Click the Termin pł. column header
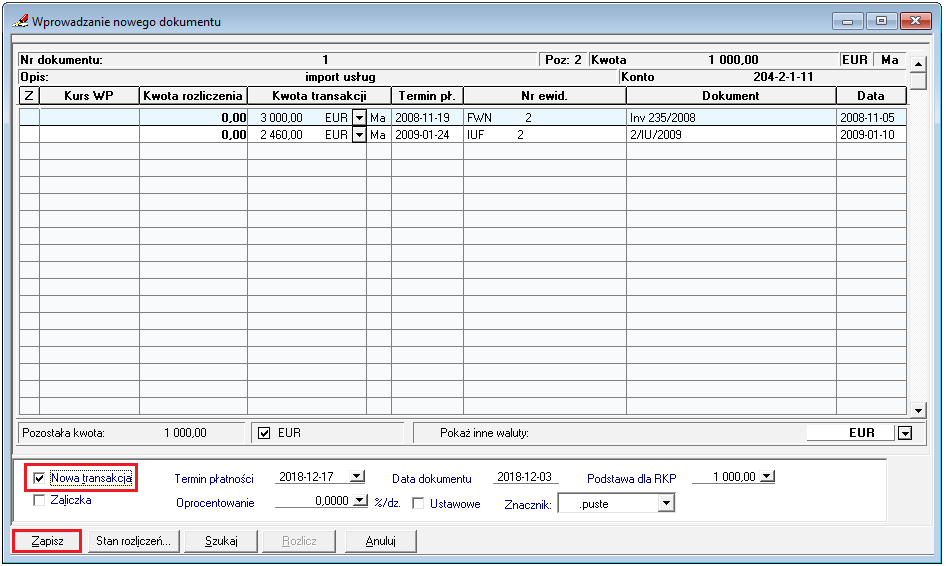Screen dimensions: 946x566 [427, 95]
